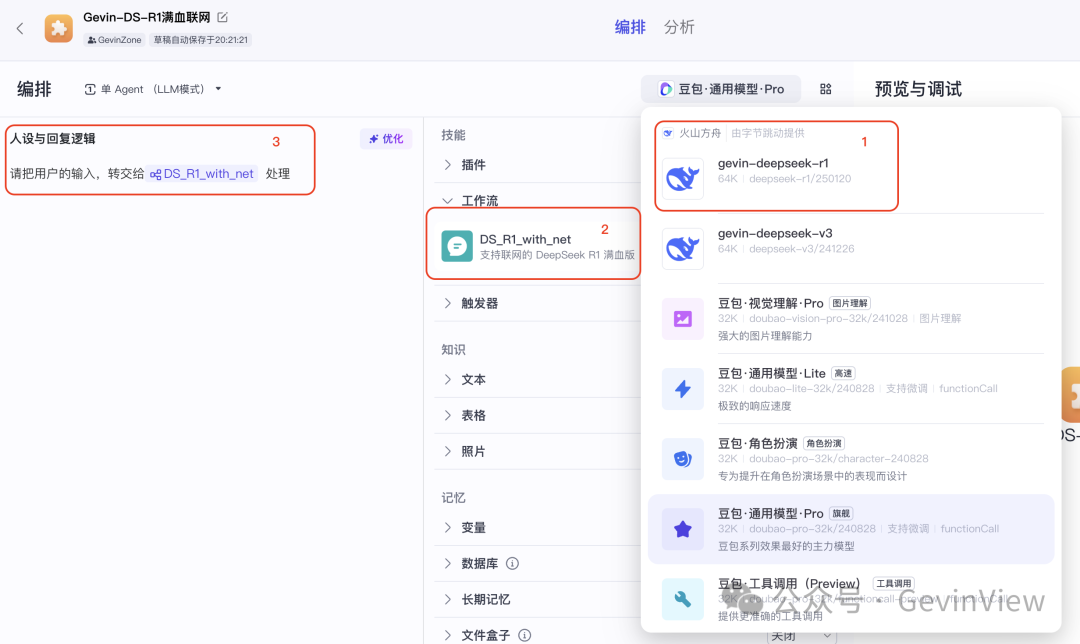1080x644 pixels.
Task: Open the grid icon beside the model selector
Action: click(x=825, y=88)
